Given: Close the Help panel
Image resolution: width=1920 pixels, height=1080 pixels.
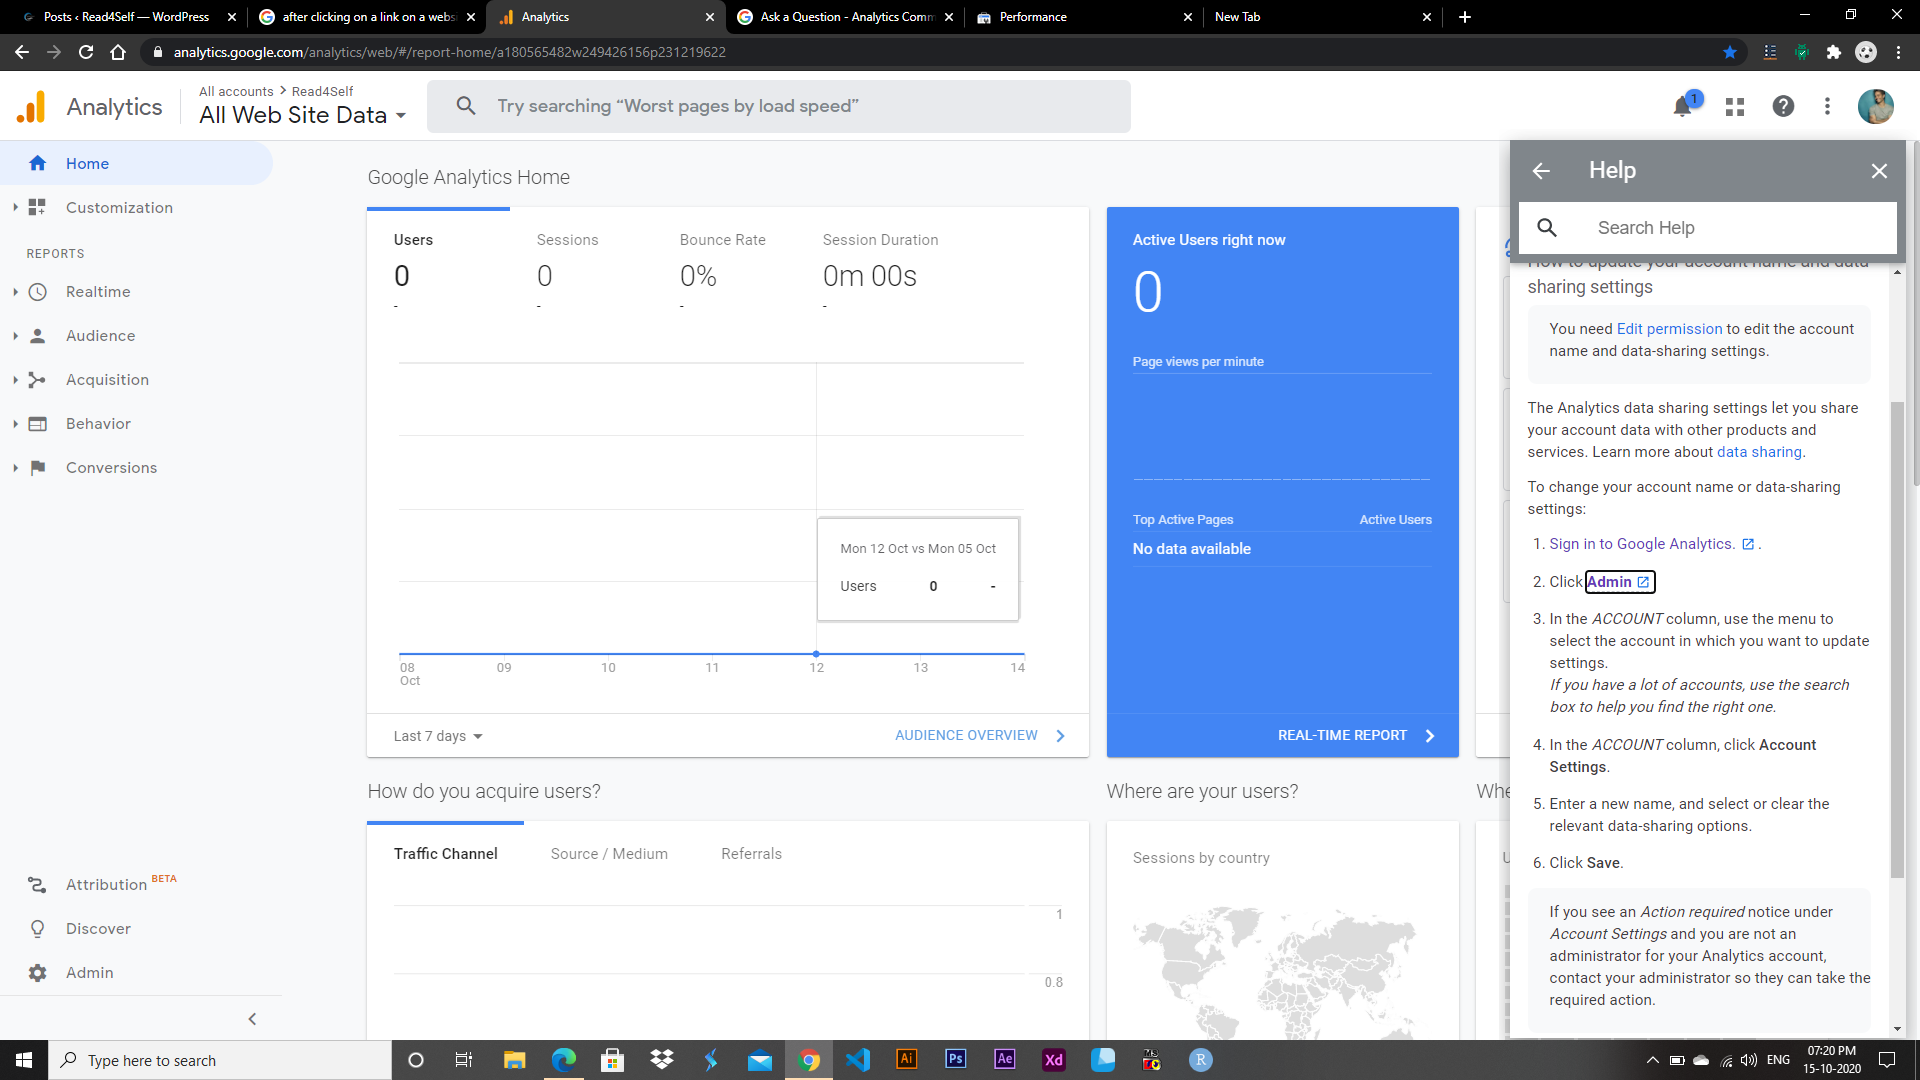Looking at the screenshot, I should click(1879, 171).
